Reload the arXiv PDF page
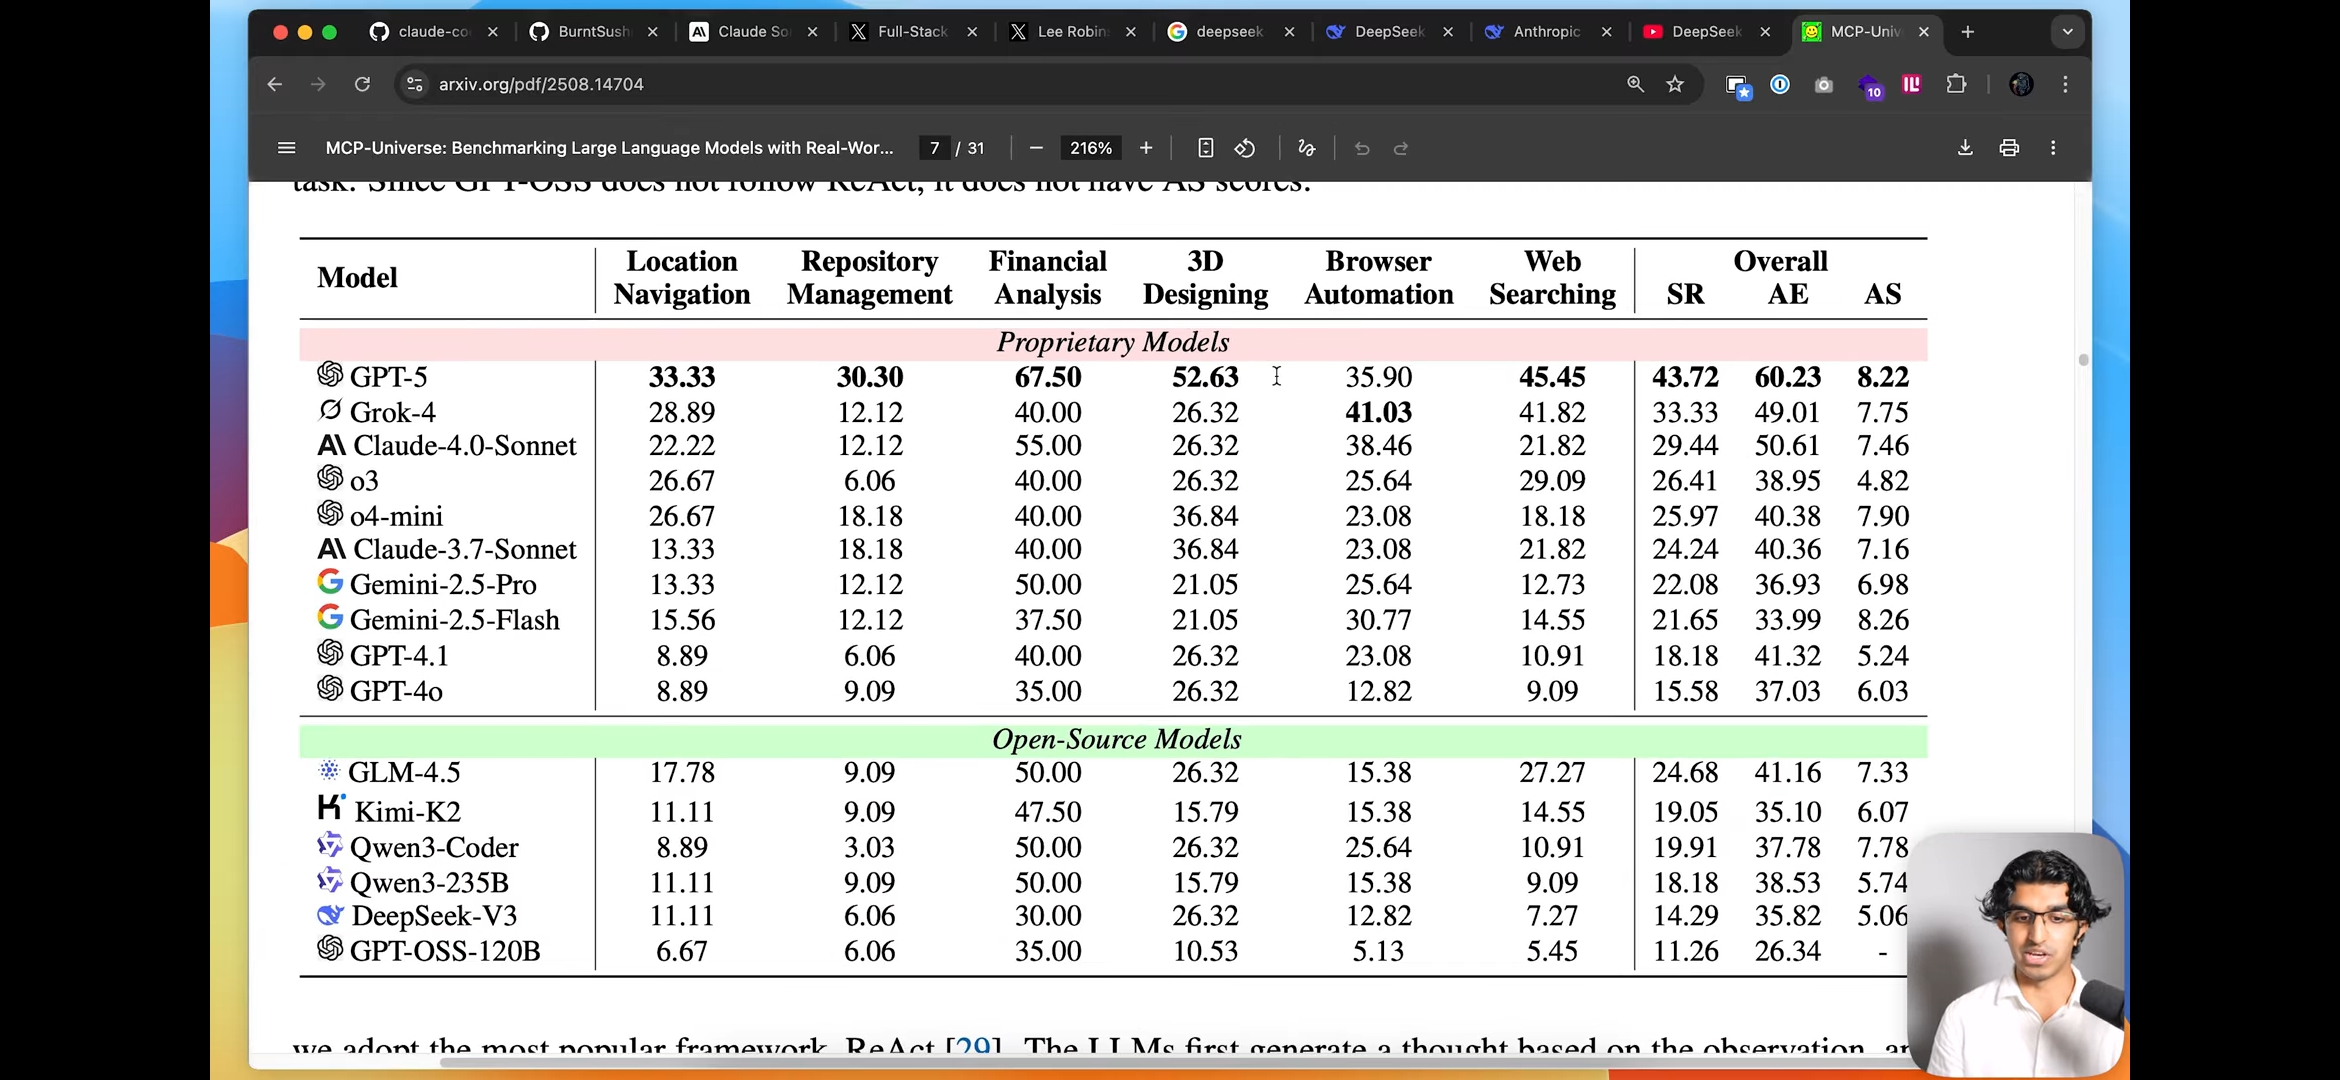Viewport: 2340px width, 1080px height. (363, 85)
